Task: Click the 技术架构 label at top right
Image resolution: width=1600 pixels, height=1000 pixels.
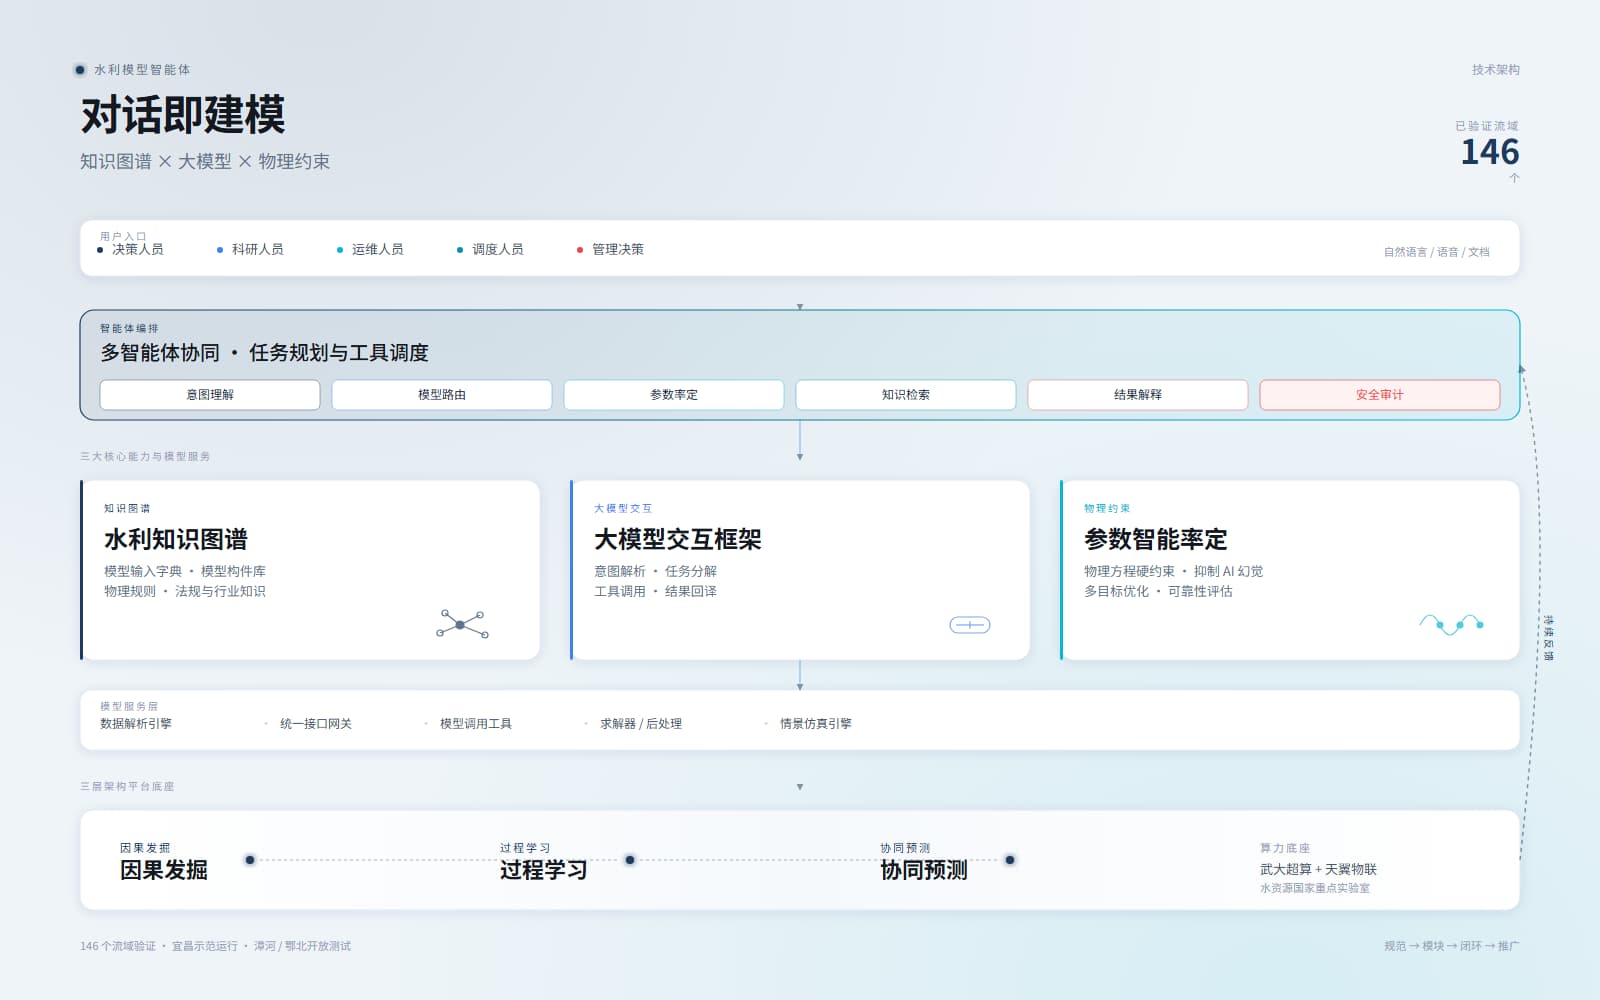Action: point(1496,70)
